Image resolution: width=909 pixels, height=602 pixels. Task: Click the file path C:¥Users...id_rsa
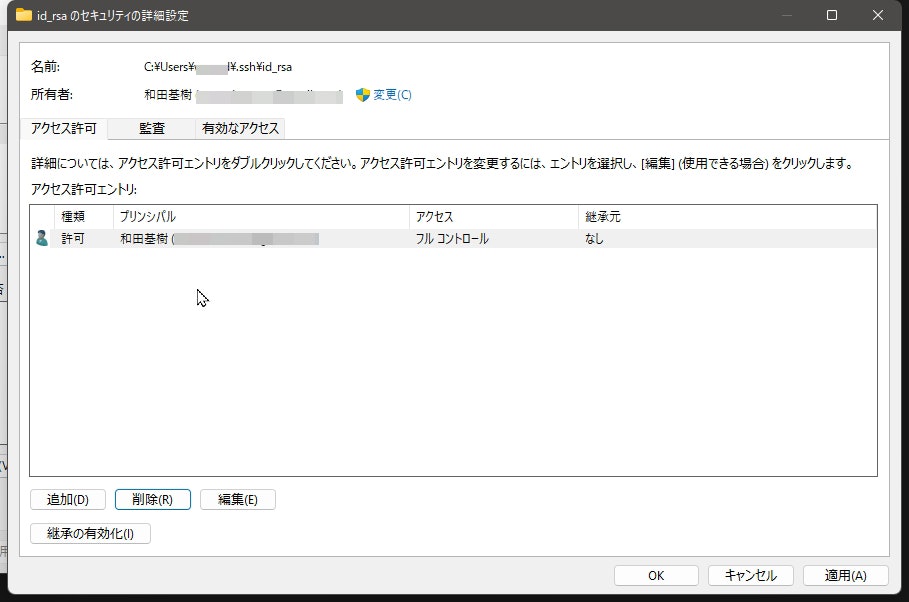218,67
